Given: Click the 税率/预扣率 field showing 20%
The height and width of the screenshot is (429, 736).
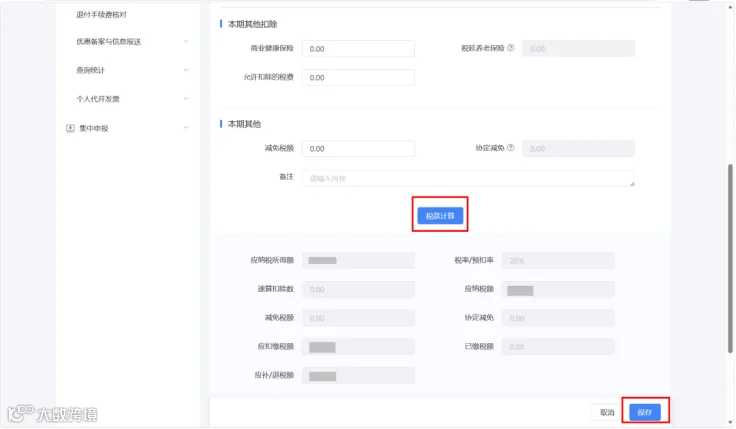Looking at the screenshot, I should [558, 260].
